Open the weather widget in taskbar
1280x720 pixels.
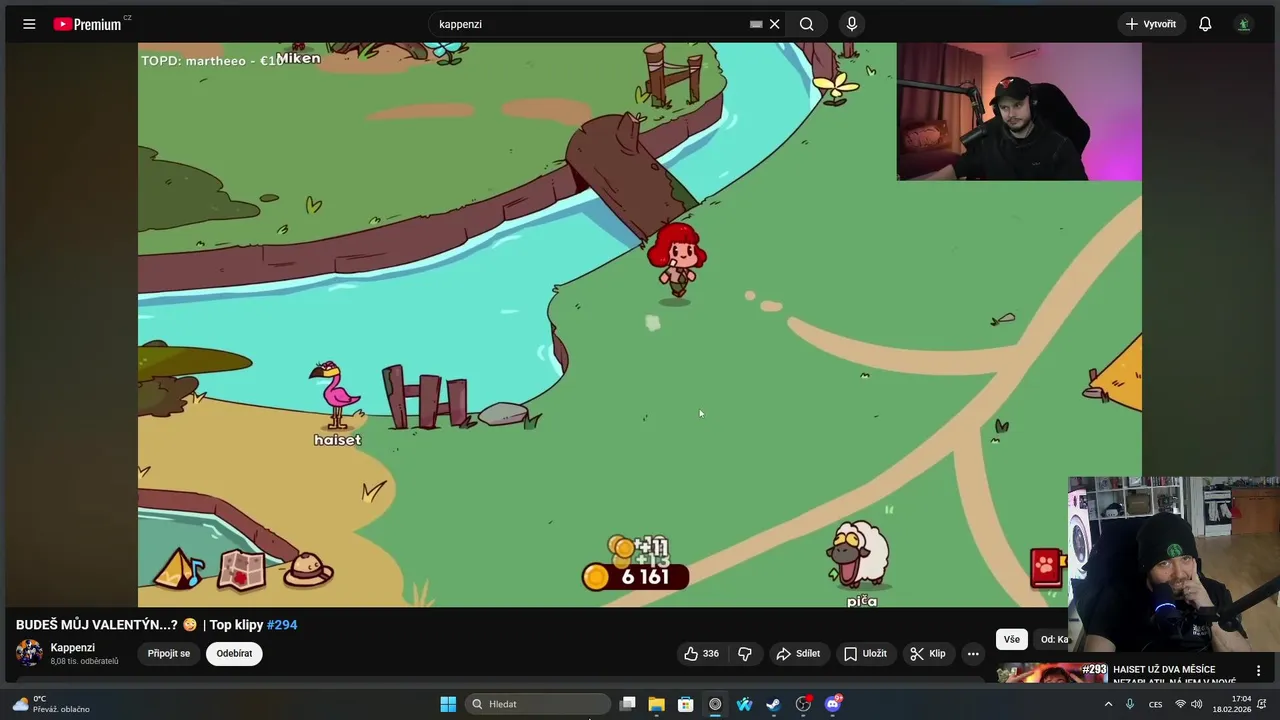coord(50,704)
